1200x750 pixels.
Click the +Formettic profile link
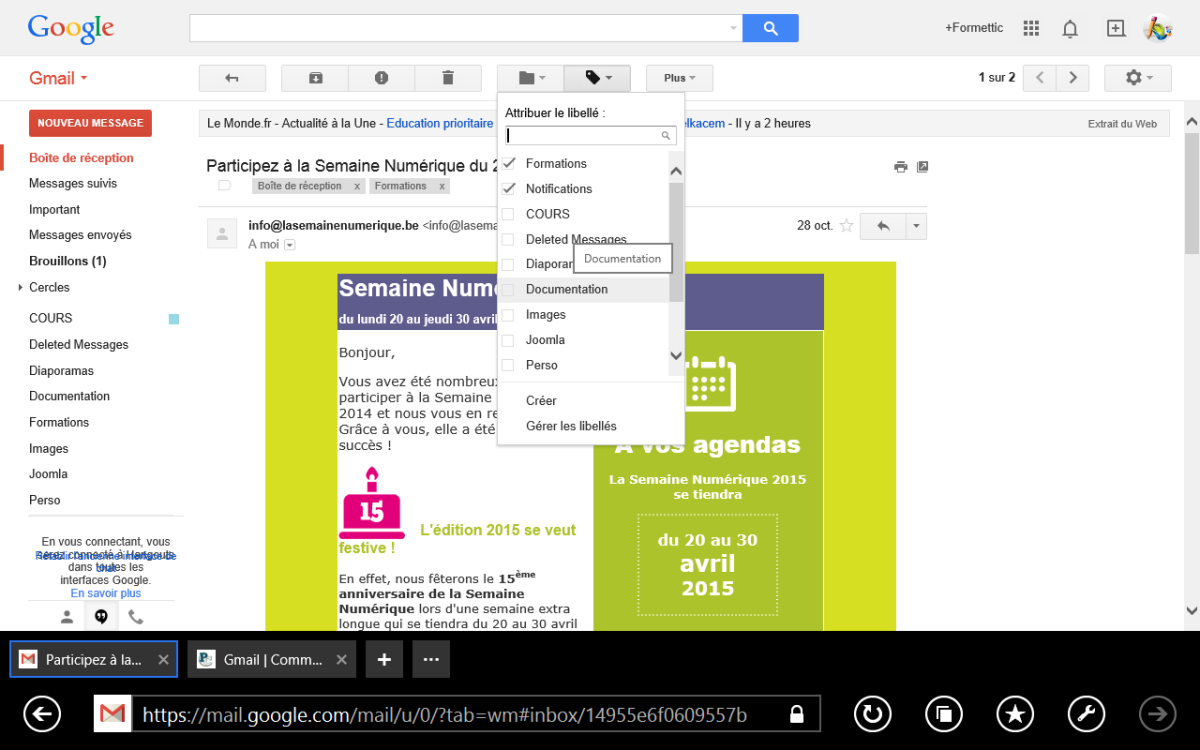974,28
